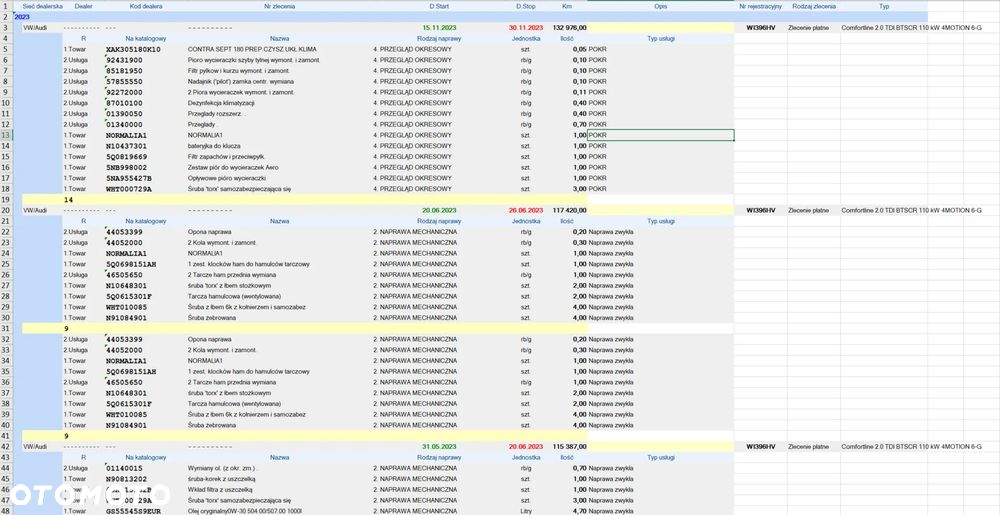Click the item count '14' in row 19
This screenshot has width=1000, height=515.
coord(68,199)
